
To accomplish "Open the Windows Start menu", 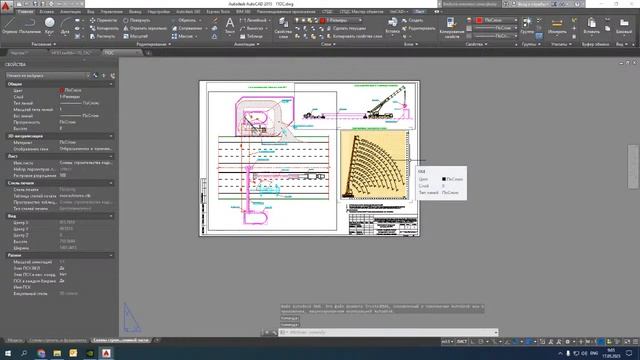I will tap(8, 353).
